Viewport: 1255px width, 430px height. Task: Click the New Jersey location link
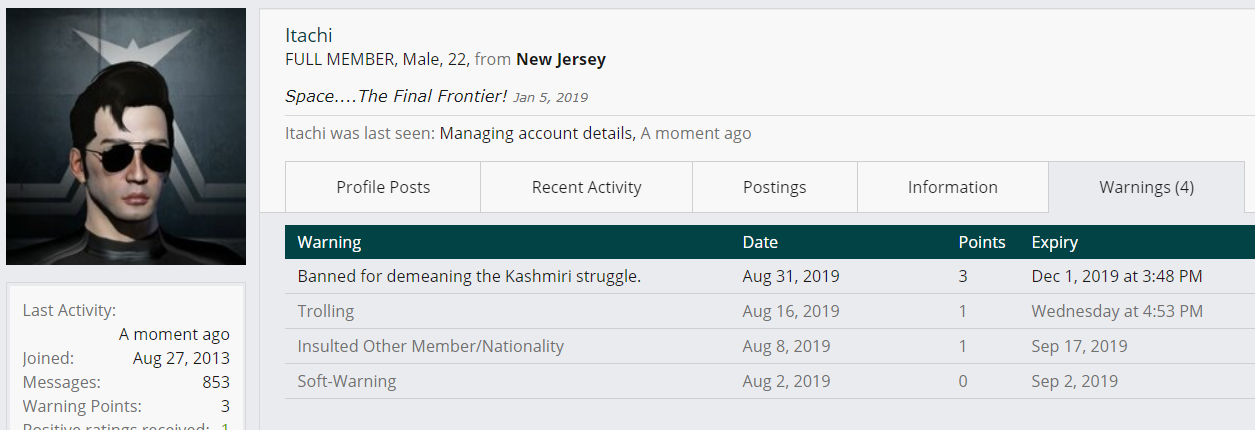click(561, 59)
